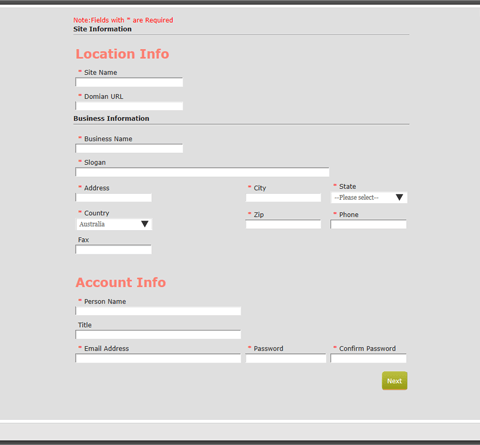The width and height of the screenshot is (480, 445).
Task: Click the Address input box
Action: (x=113, y=198)
